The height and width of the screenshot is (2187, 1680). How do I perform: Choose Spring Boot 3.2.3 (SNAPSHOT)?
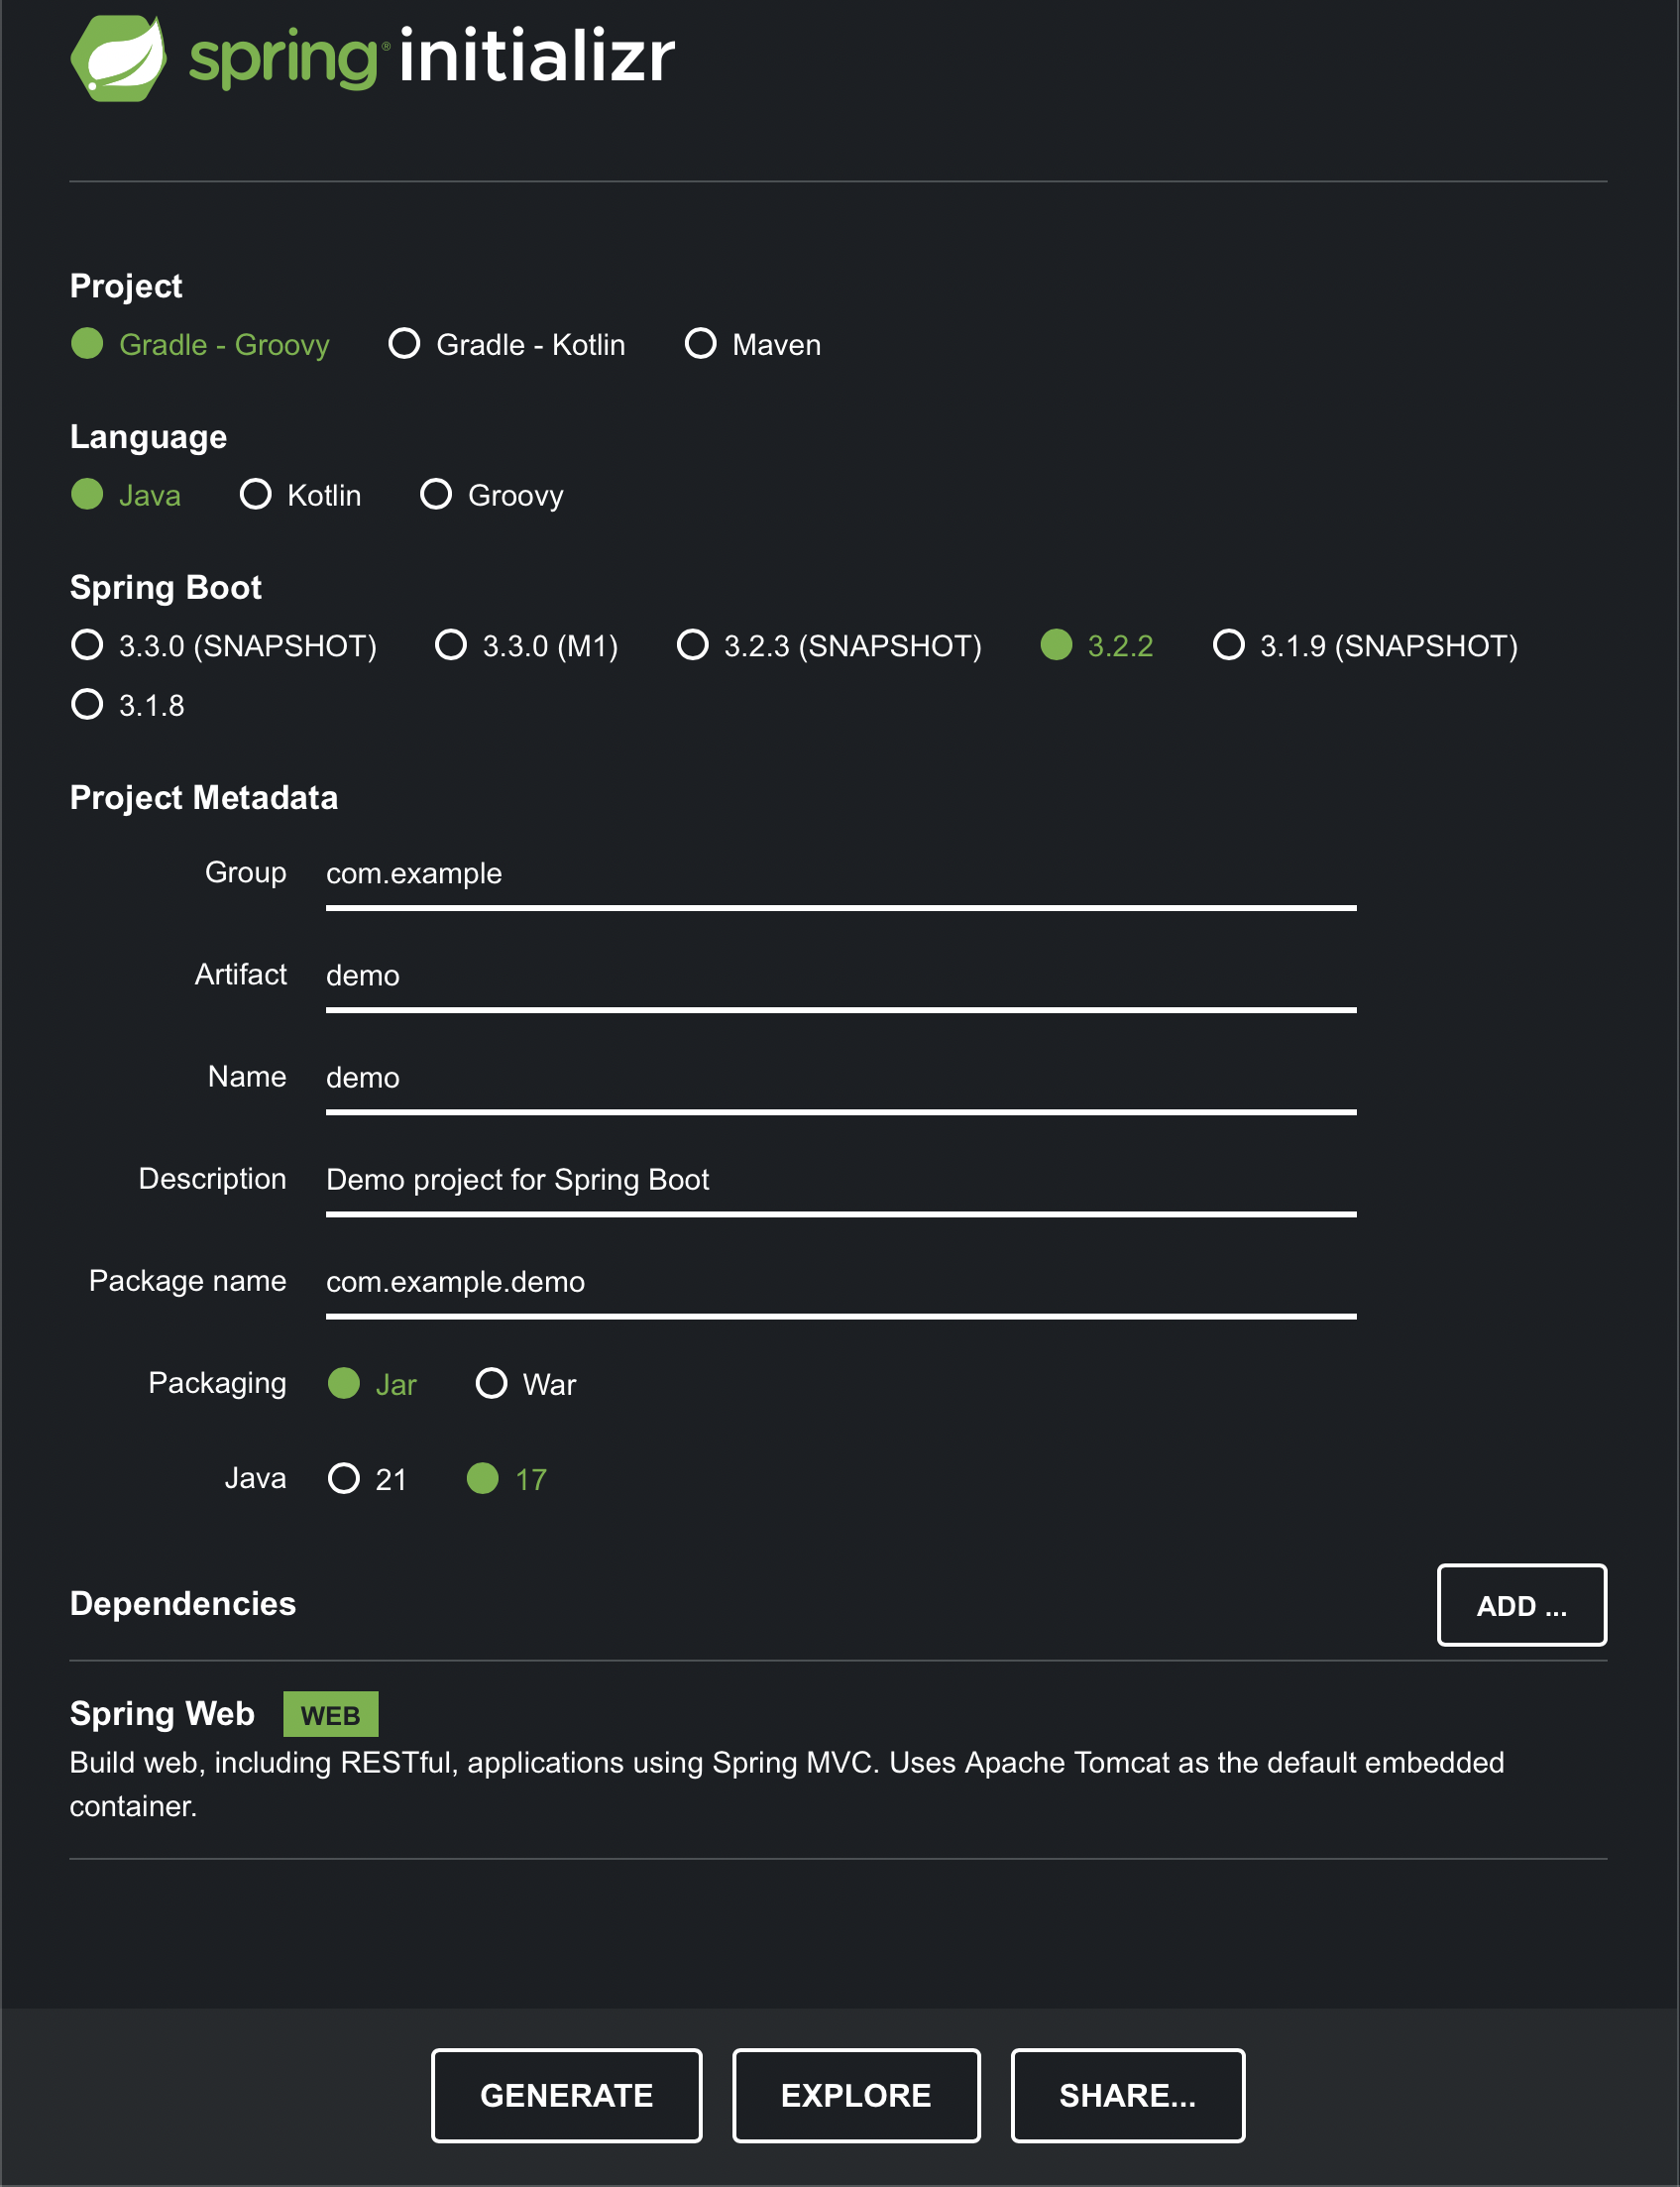pyautogui.click(x=829, y=646)
